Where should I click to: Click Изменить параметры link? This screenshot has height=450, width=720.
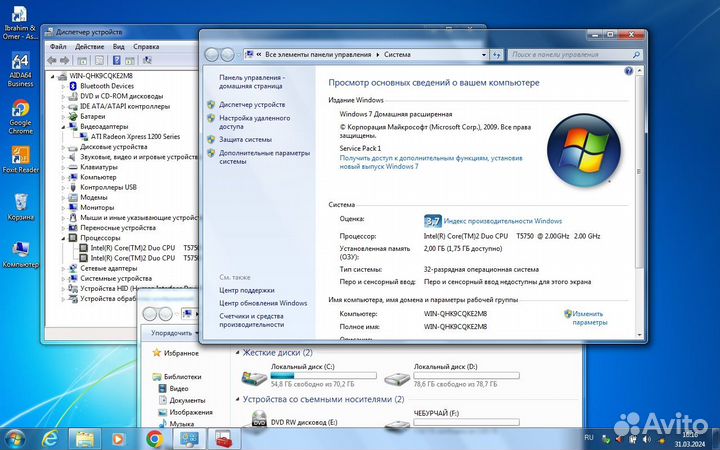pos(589,318)
